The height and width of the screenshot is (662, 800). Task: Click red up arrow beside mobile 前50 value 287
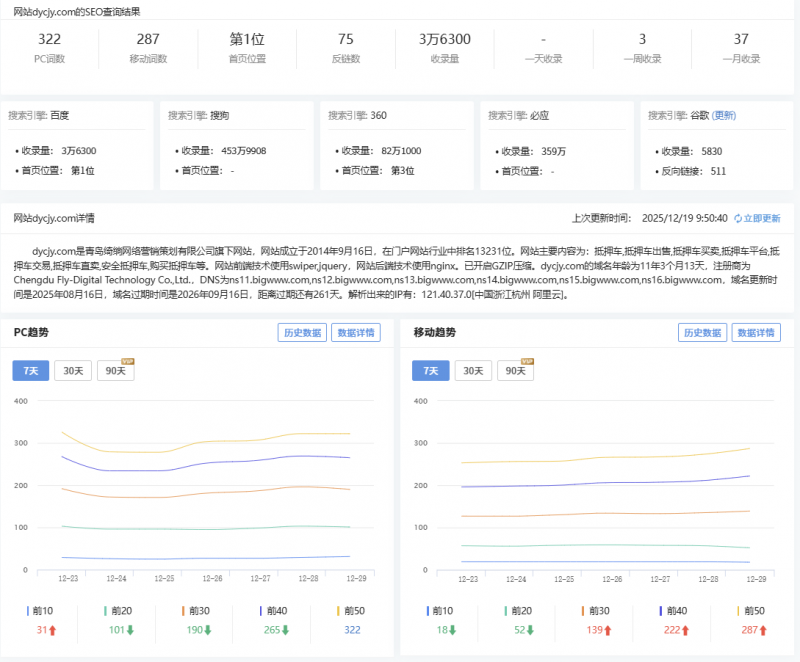[x=765, y=630]
